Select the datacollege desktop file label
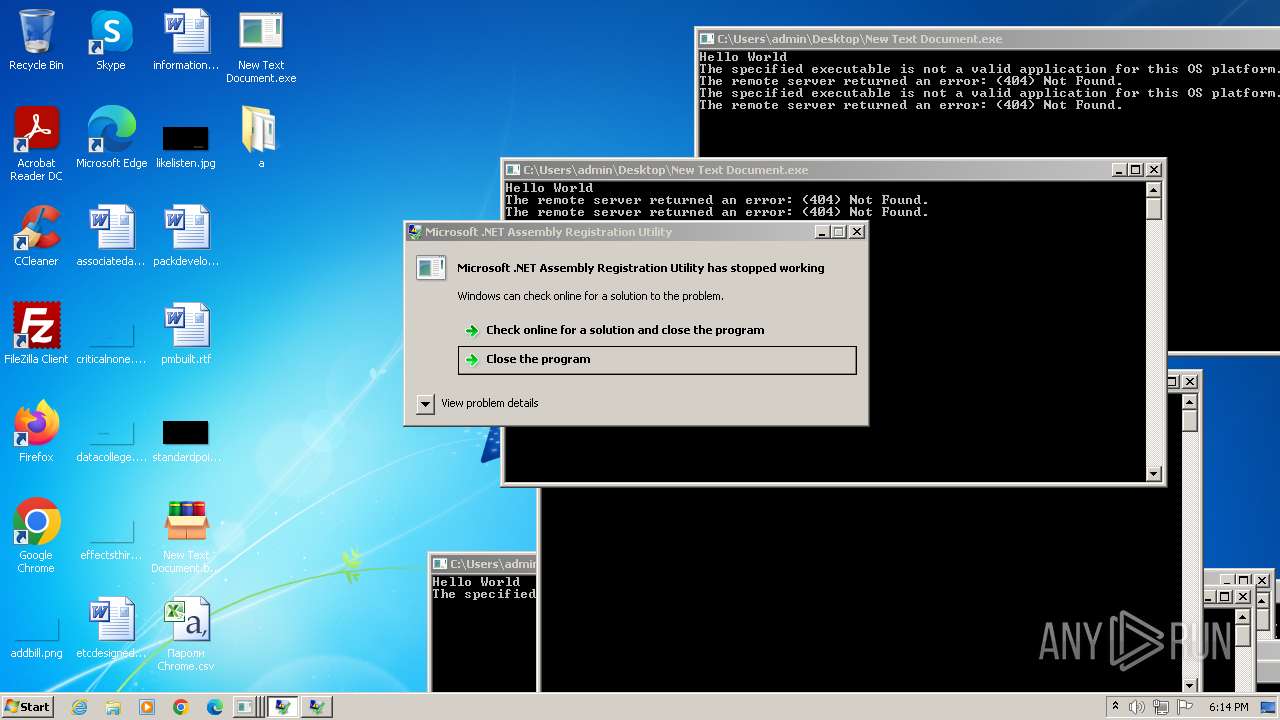This screenshot has width=1280, height=720. point(111,457)
